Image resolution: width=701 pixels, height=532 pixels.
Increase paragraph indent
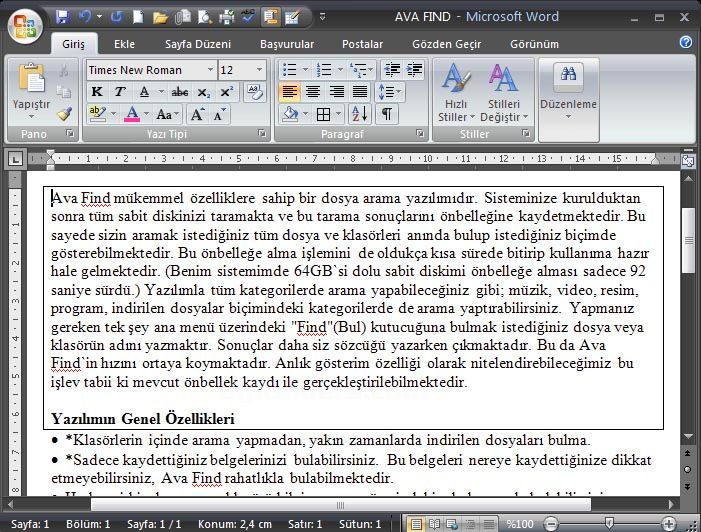[415, 70]
